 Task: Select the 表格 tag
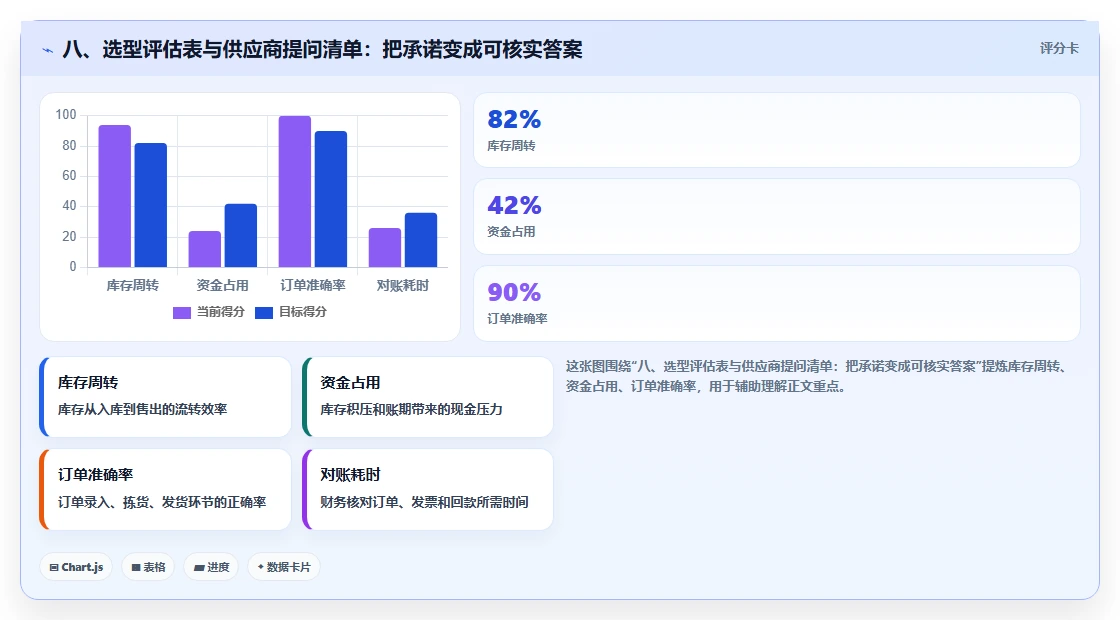pyautogui.click(x=148, y=567)
